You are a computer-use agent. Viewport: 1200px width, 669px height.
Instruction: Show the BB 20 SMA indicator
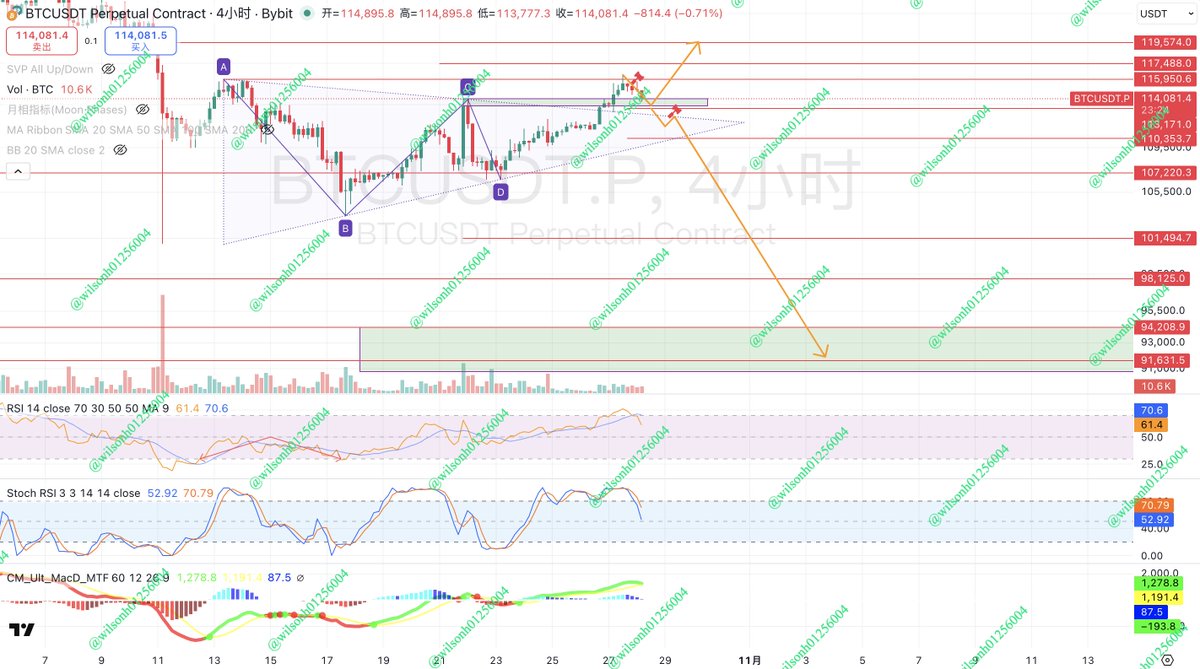[x=120, y=149]
